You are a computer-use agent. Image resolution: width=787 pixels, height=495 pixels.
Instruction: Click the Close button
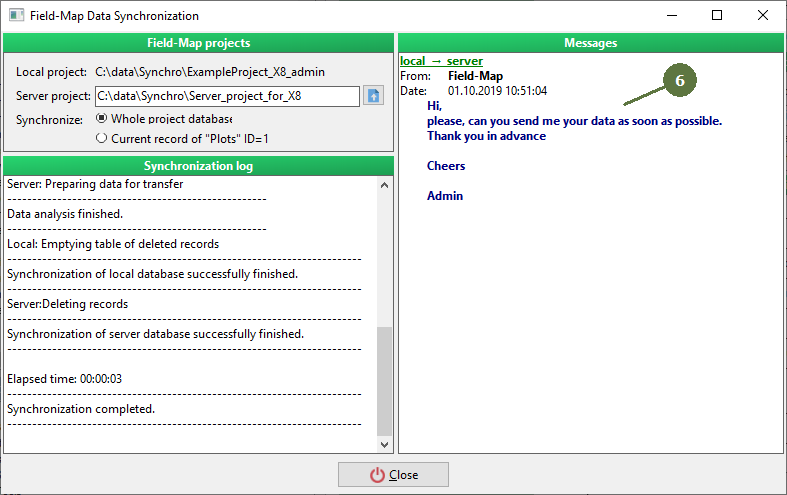[x=394, y=474]
